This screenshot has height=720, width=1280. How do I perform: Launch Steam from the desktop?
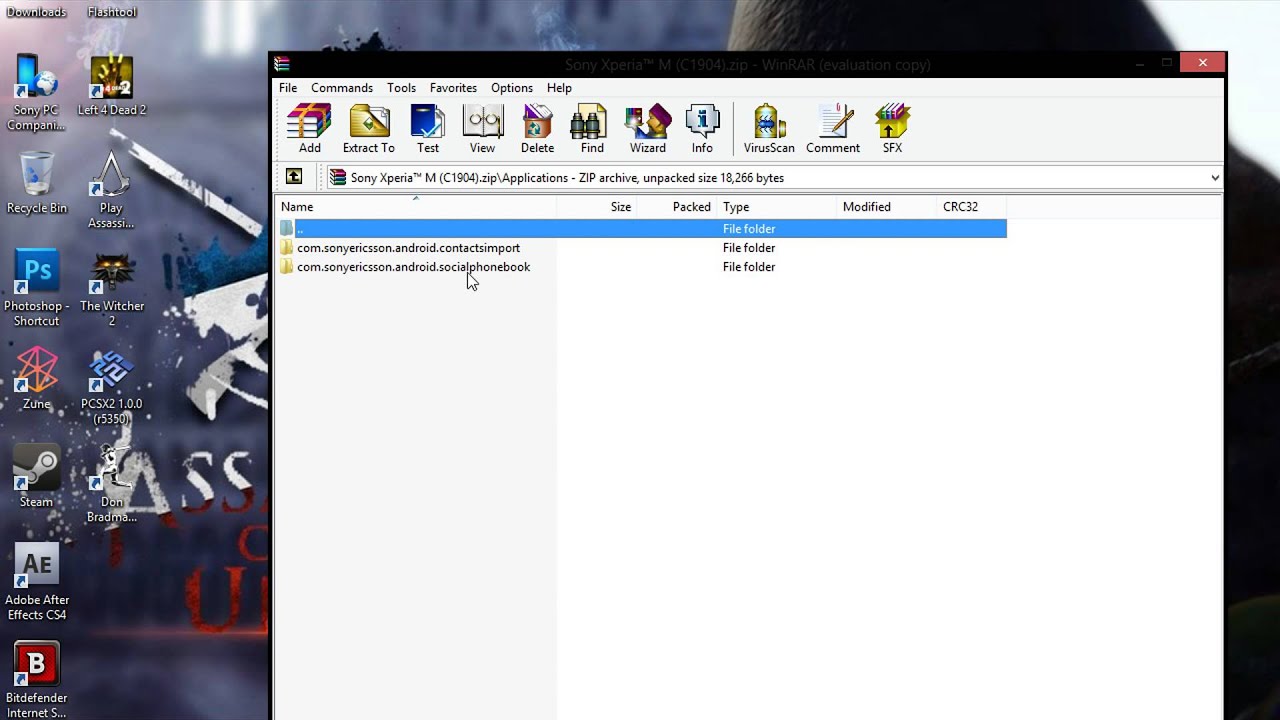(37, 476)
